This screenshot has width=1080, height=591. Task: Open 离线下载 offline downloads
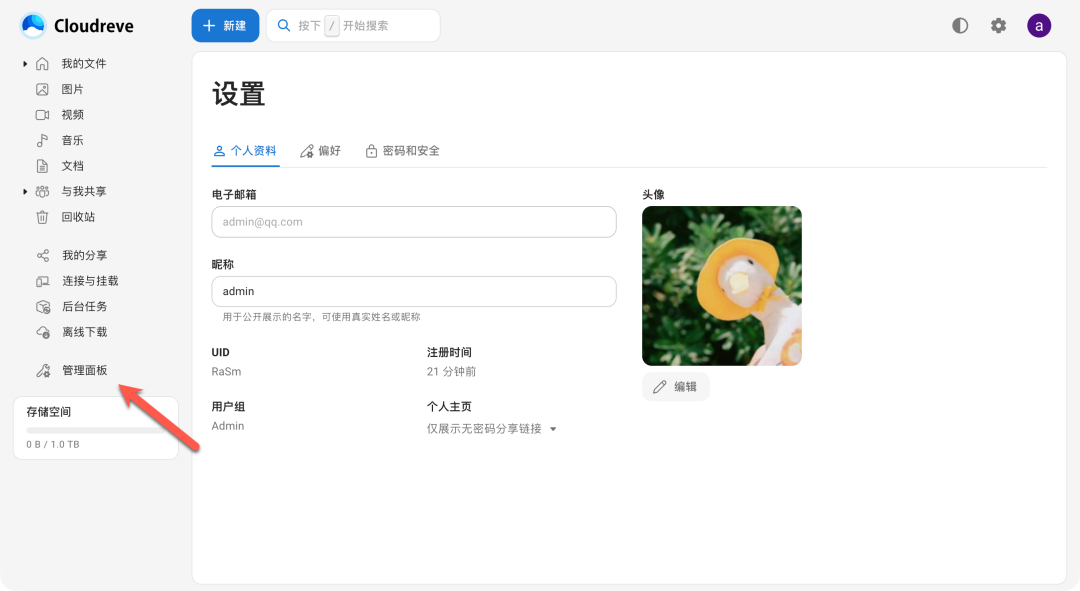point(84,332)
